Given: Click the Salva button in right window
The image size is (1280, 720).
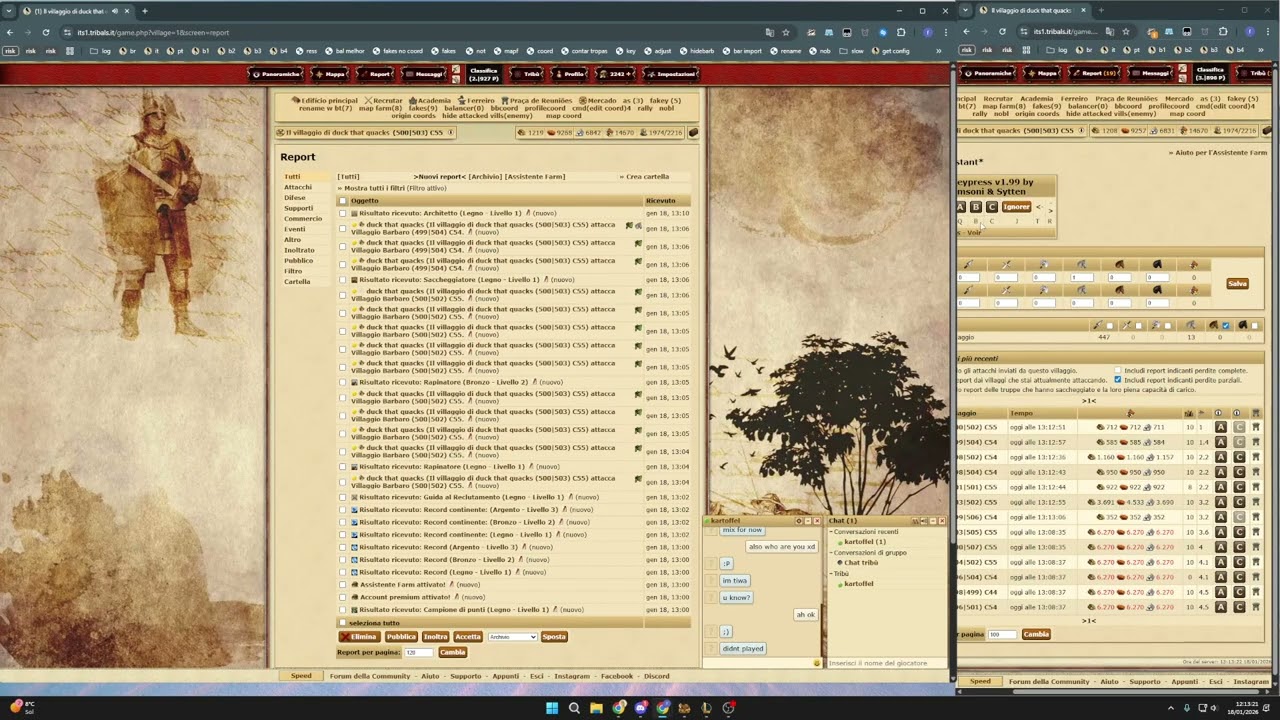Looking at the screenshot, I should [1237, 284].
